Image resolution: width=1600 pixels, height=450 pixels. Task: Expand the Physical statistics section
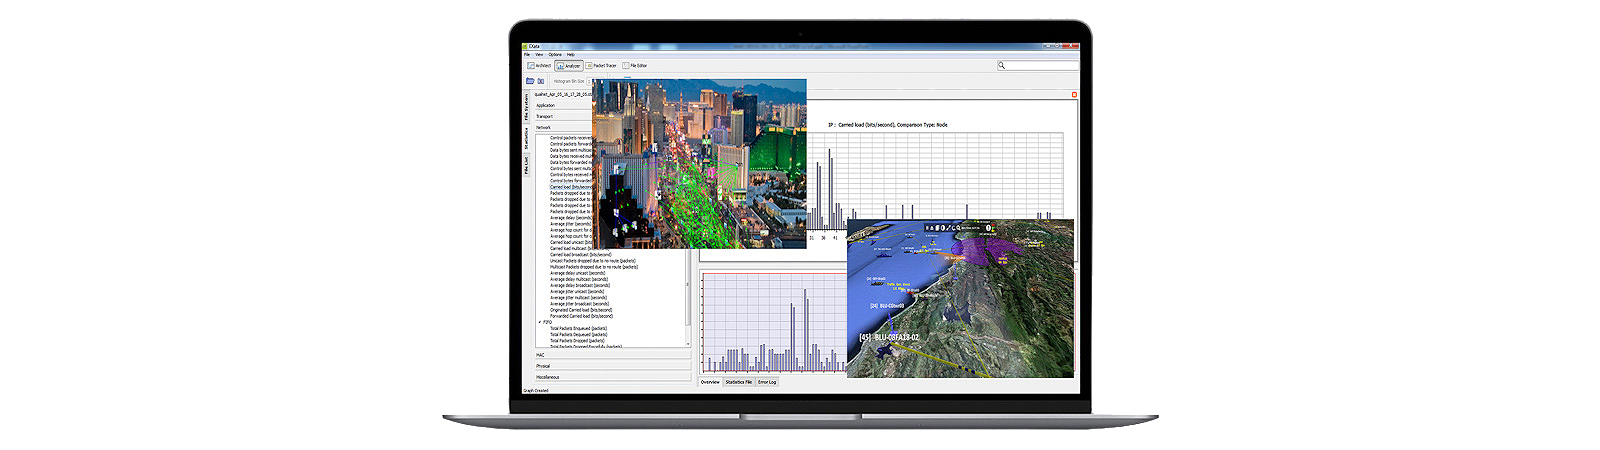[612, 366]
